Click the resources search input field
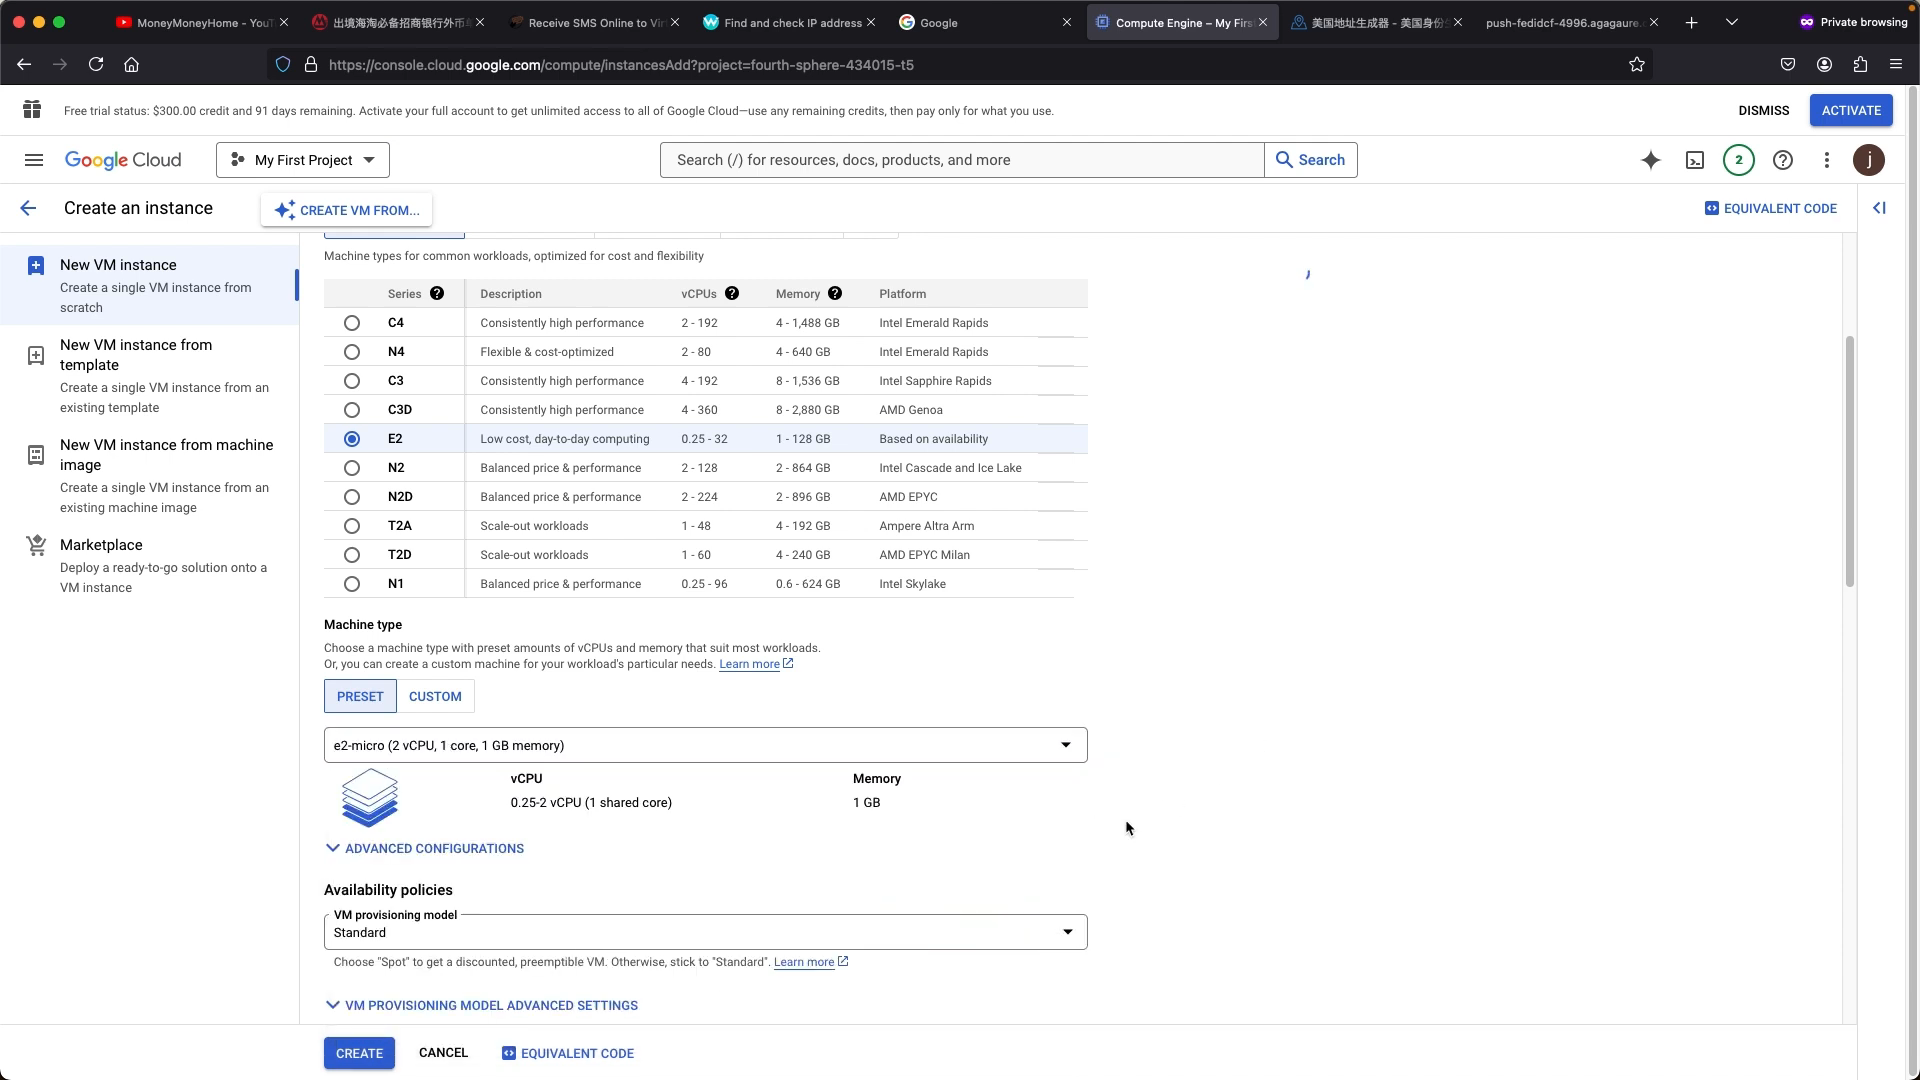 (962, 160)
